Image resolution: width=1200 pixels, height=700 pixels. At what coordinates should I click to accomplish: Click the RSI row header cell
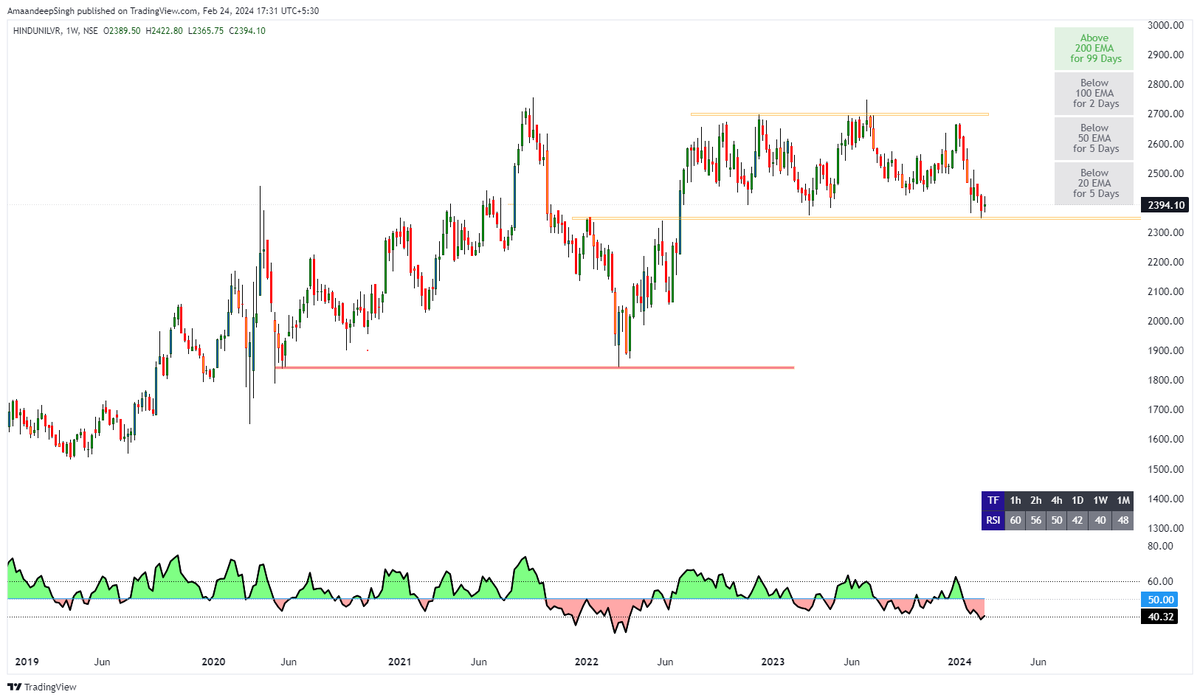(x=993, y=519)
